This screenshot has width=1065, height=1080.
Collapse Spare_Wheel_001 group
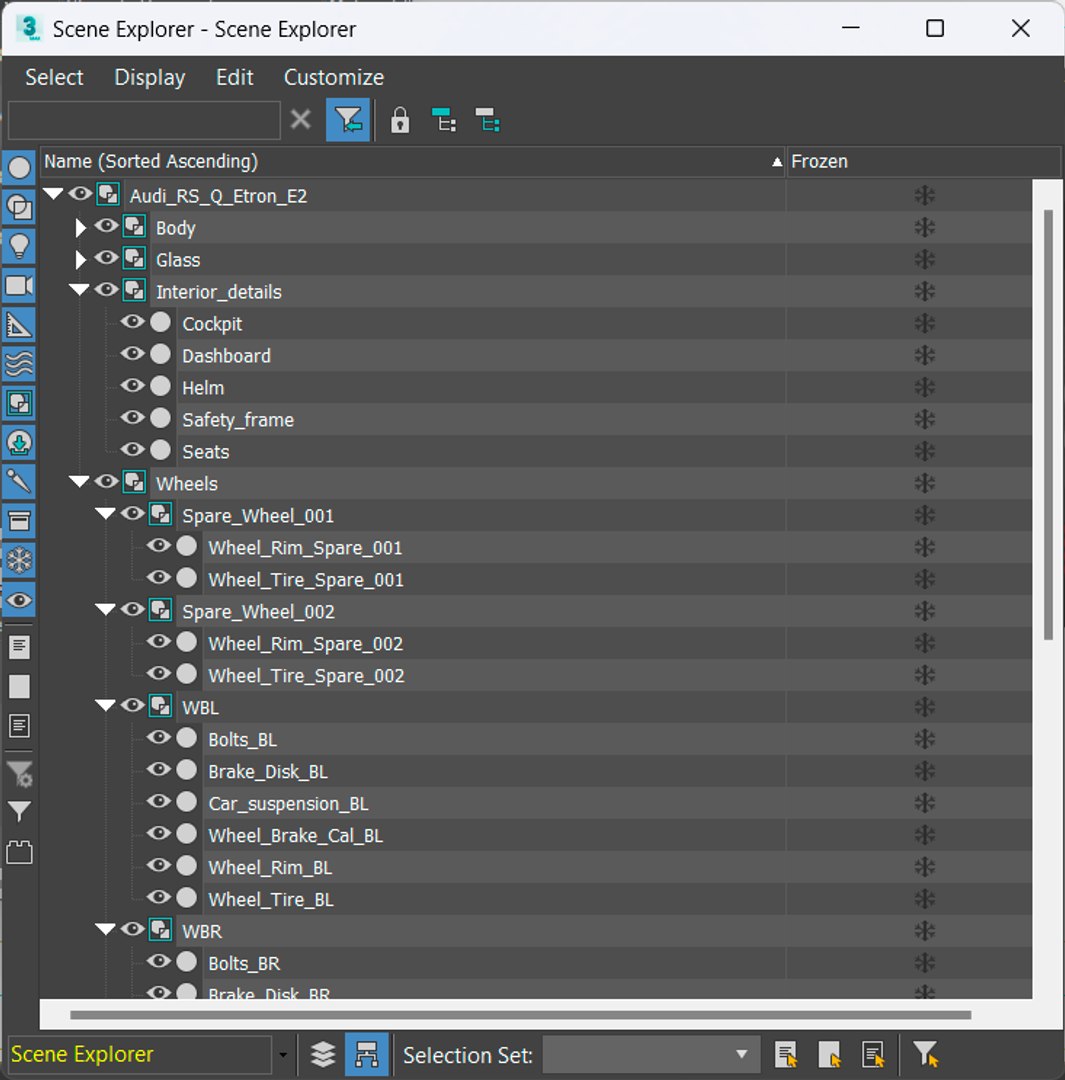click(105, 513)
